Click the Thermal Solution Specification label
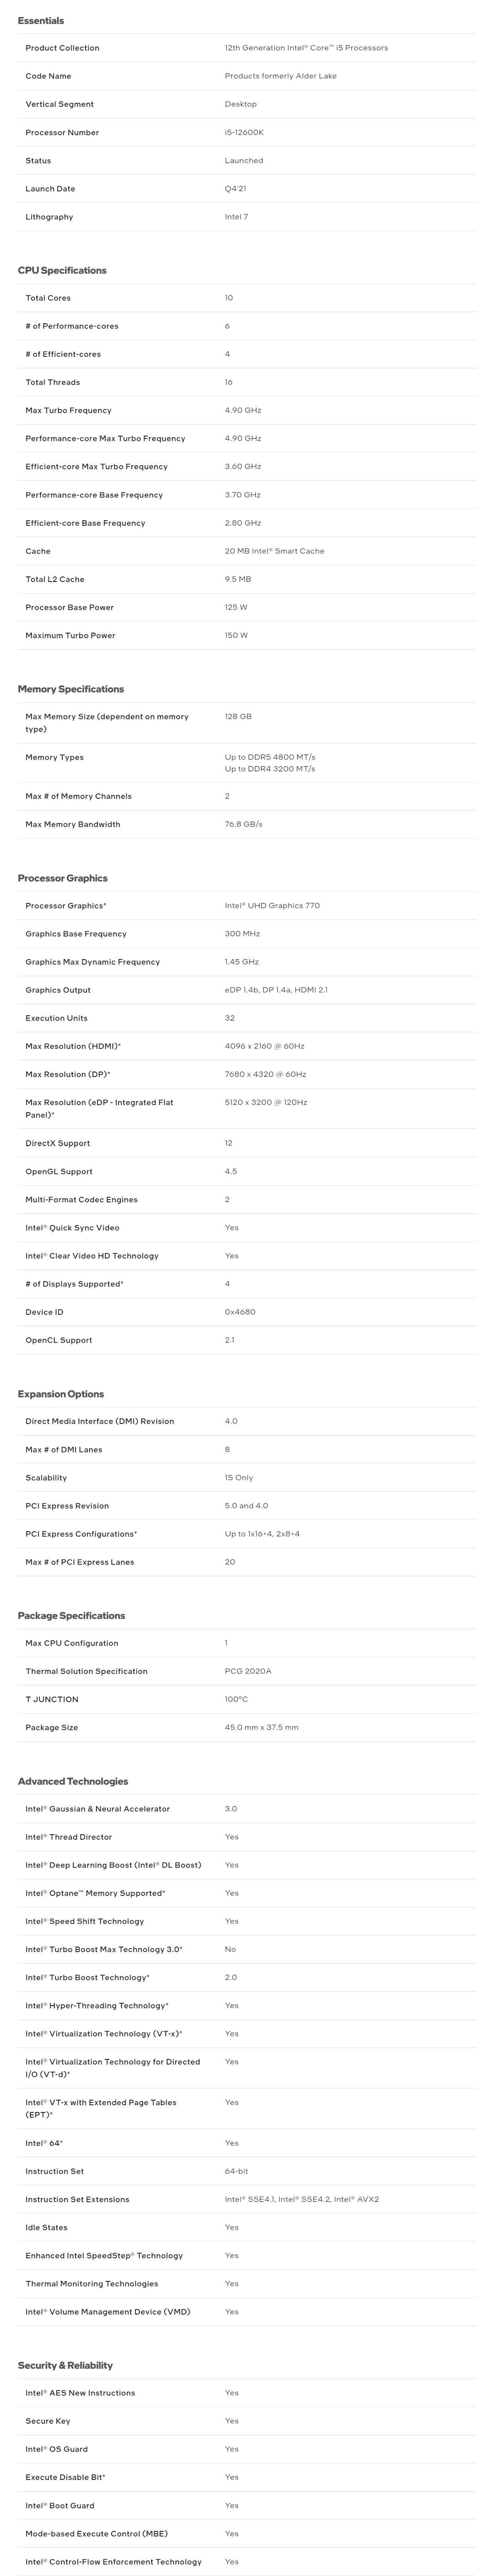The width and height of the screenshot is (478, 2576). coord(86,1672)
